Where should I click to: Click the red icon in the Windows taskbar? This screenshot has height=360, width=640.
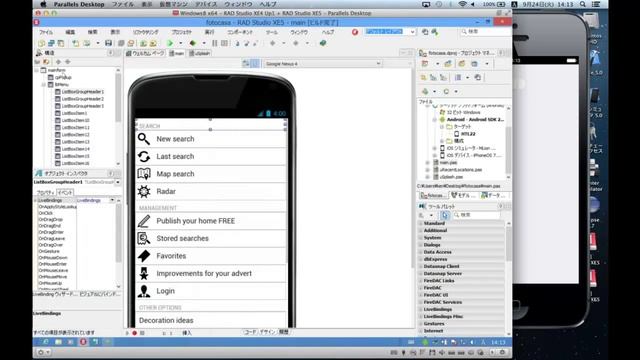tap(83, 342)
